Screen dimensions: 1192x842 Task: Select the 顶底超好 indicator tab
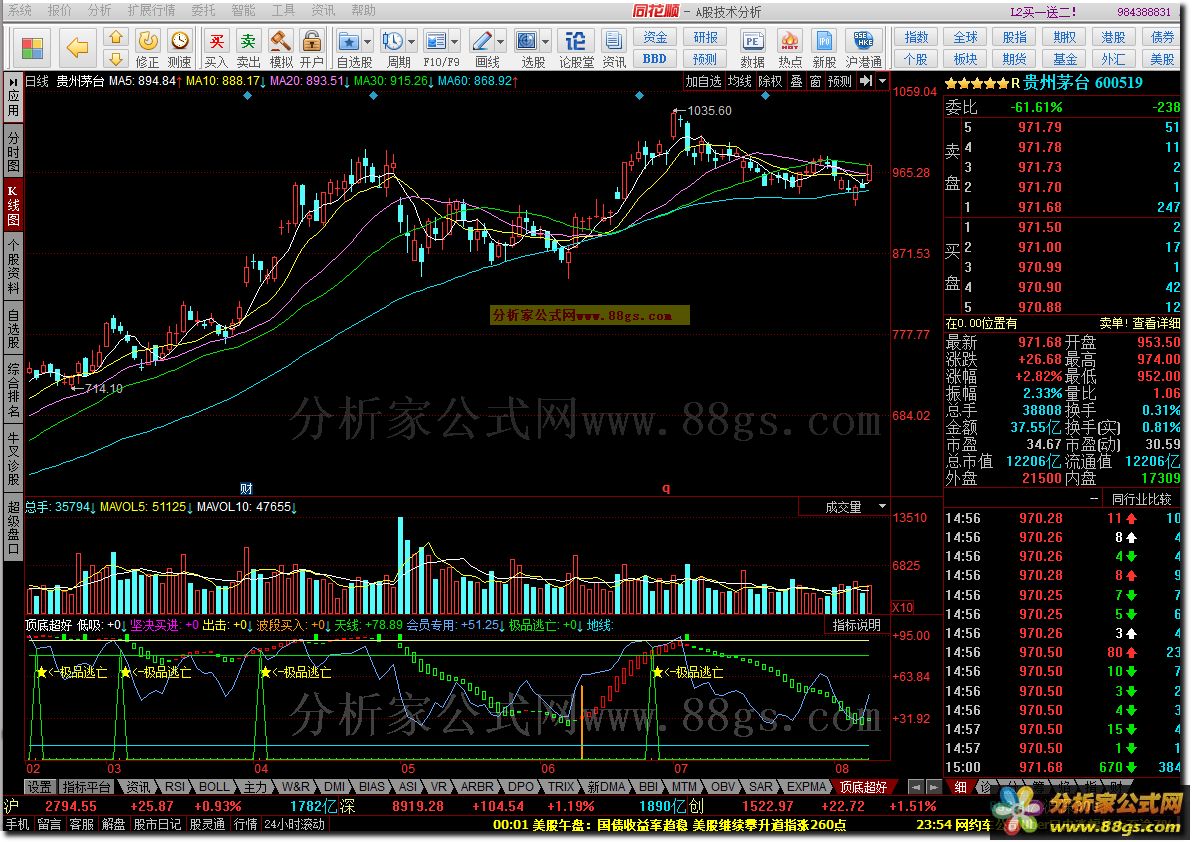pyautogui.click(x=863, y=787)
